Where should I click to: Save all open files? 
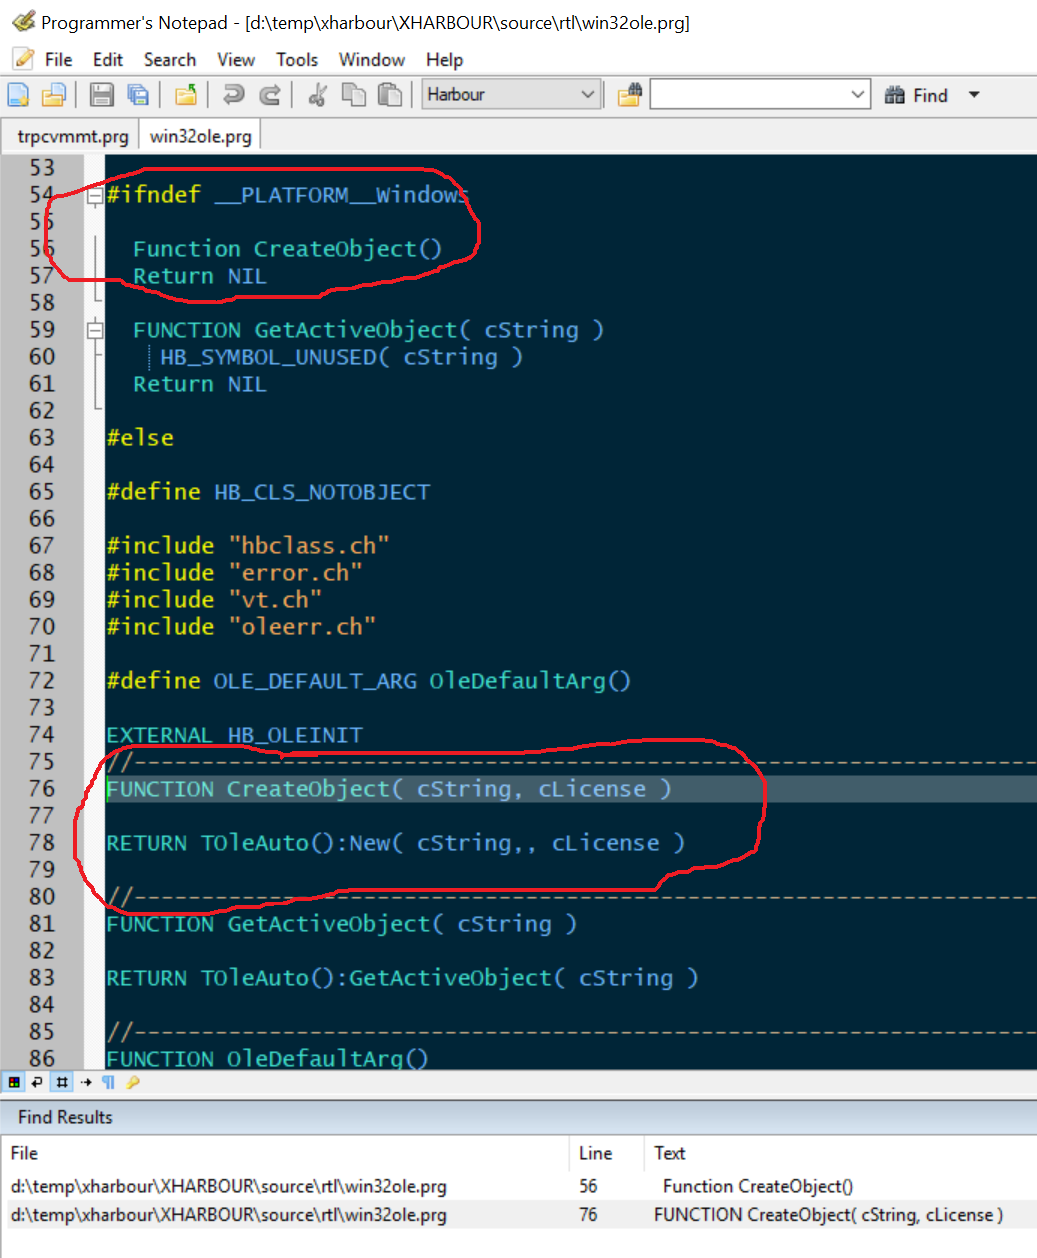pyautogui.click(x=138, y=95)
